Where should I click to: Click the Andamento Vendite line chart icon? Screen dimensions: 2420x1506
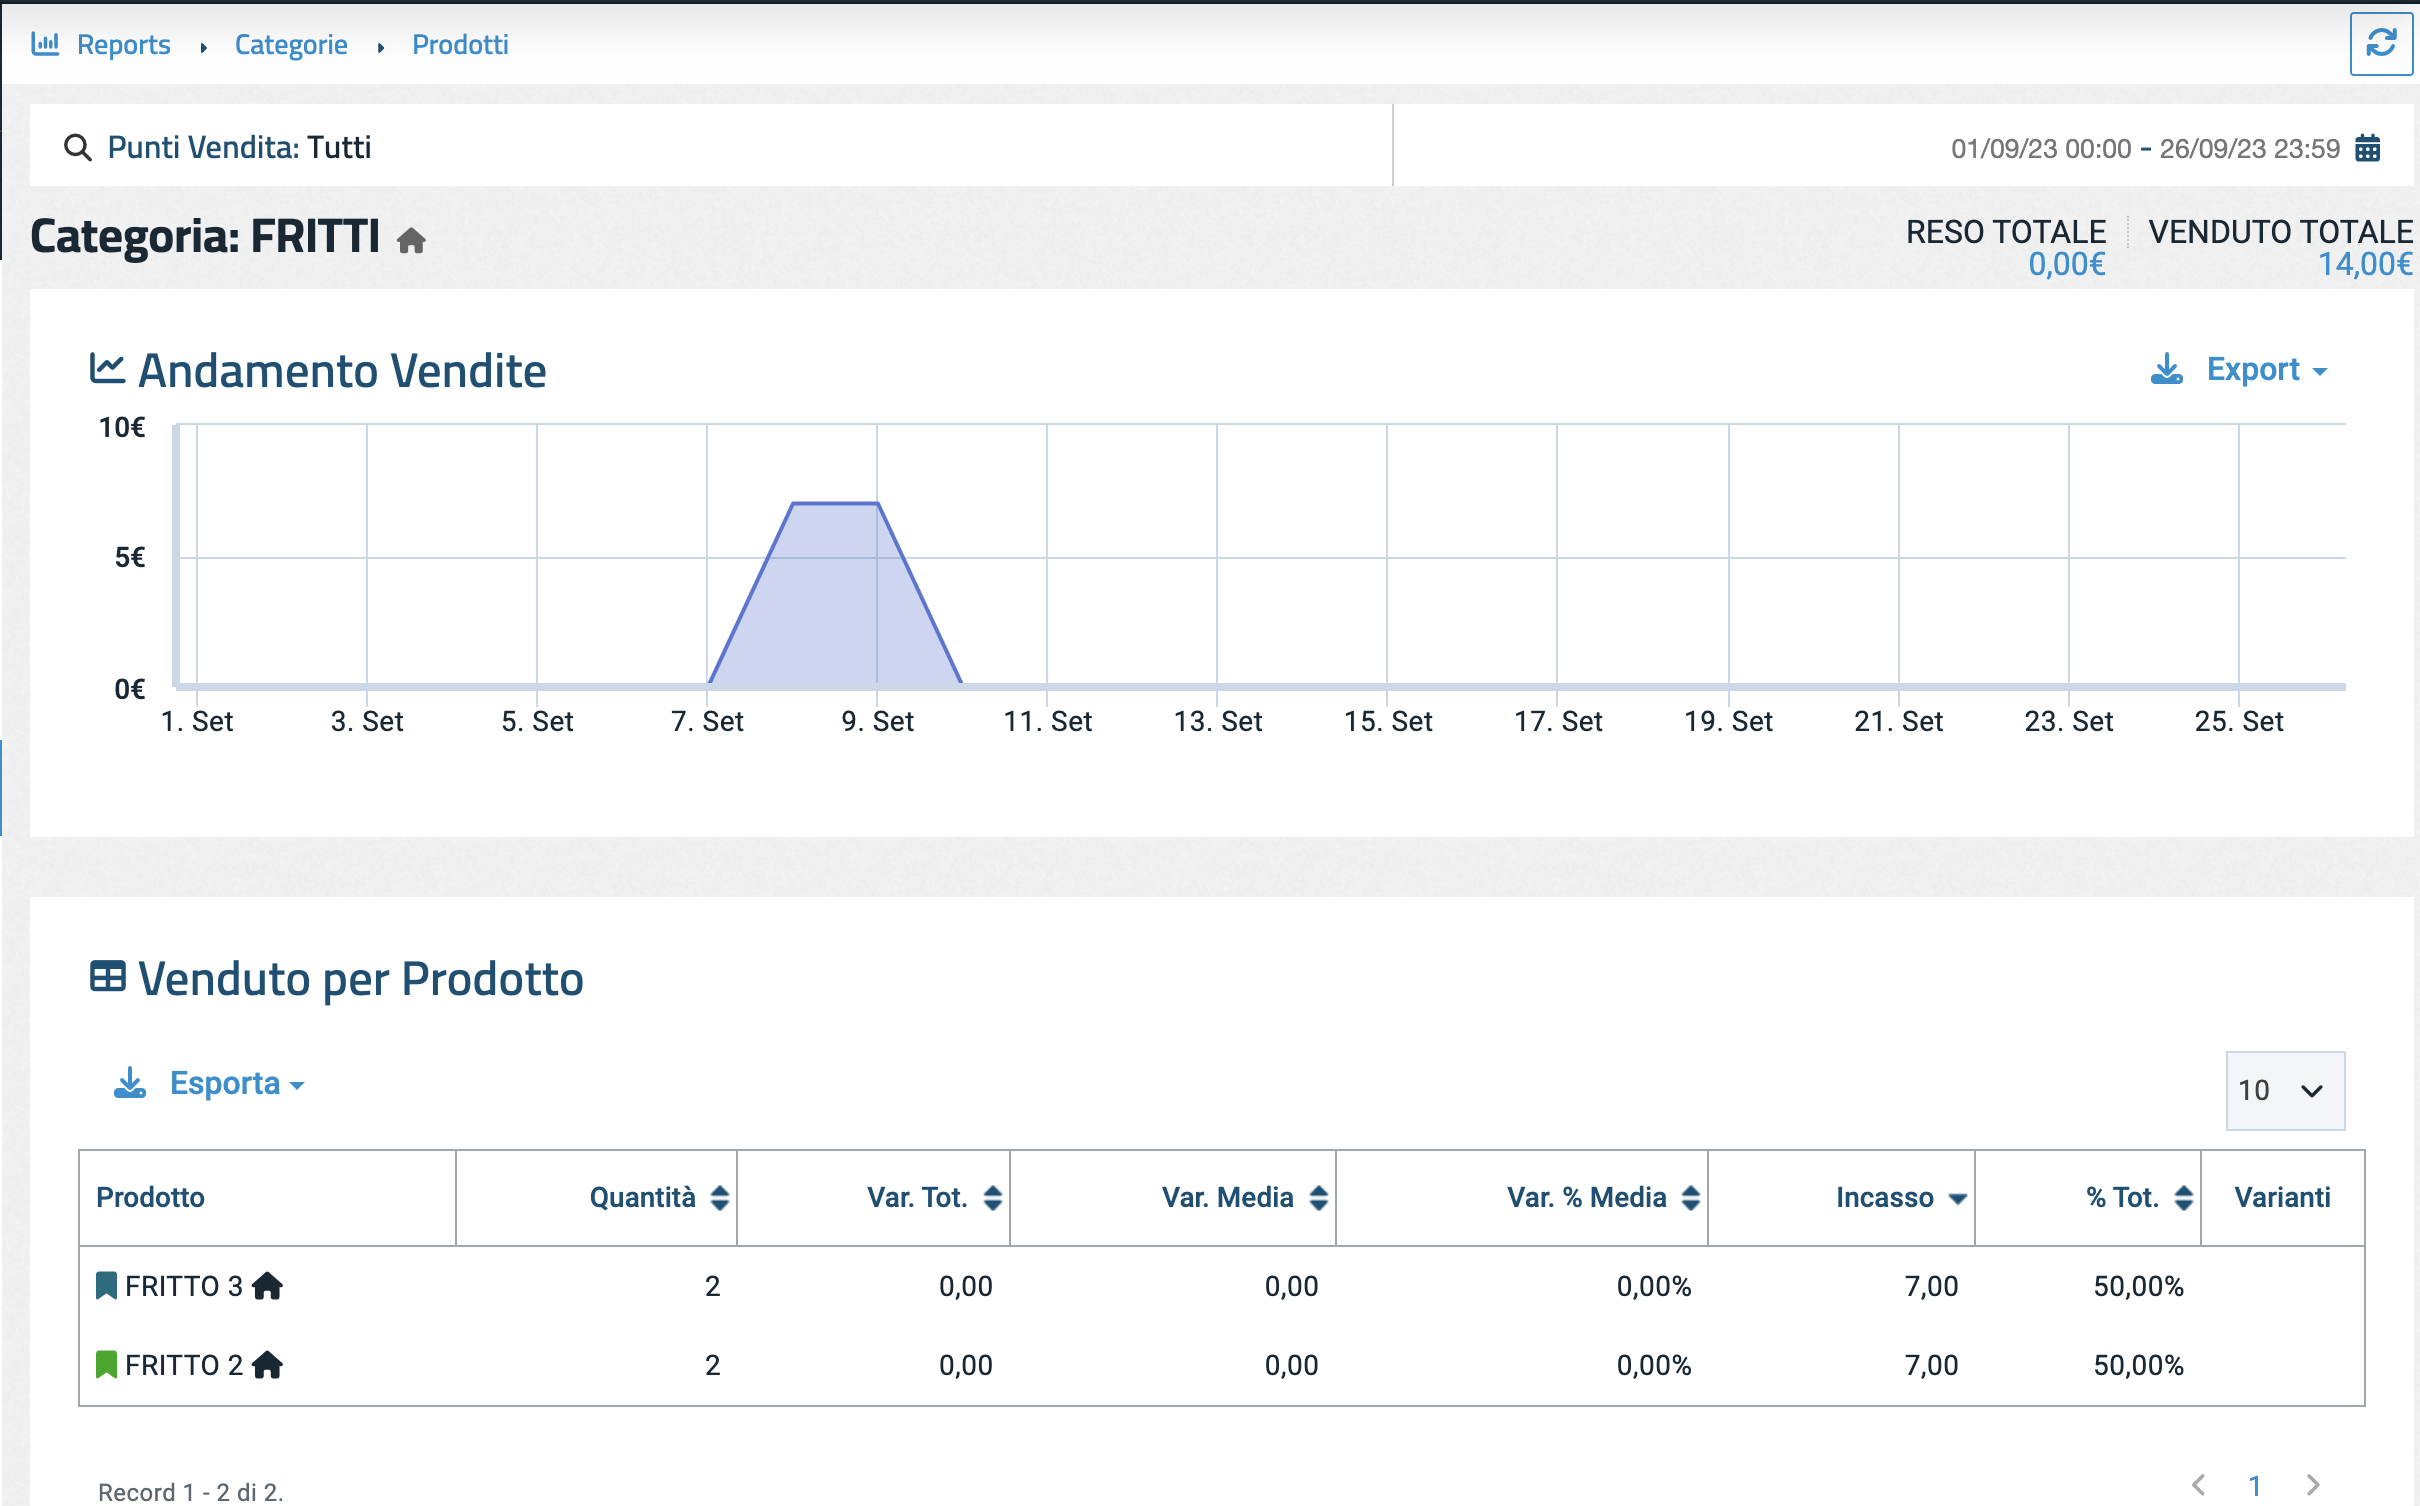pyautogui.click(x=107, y=368)
